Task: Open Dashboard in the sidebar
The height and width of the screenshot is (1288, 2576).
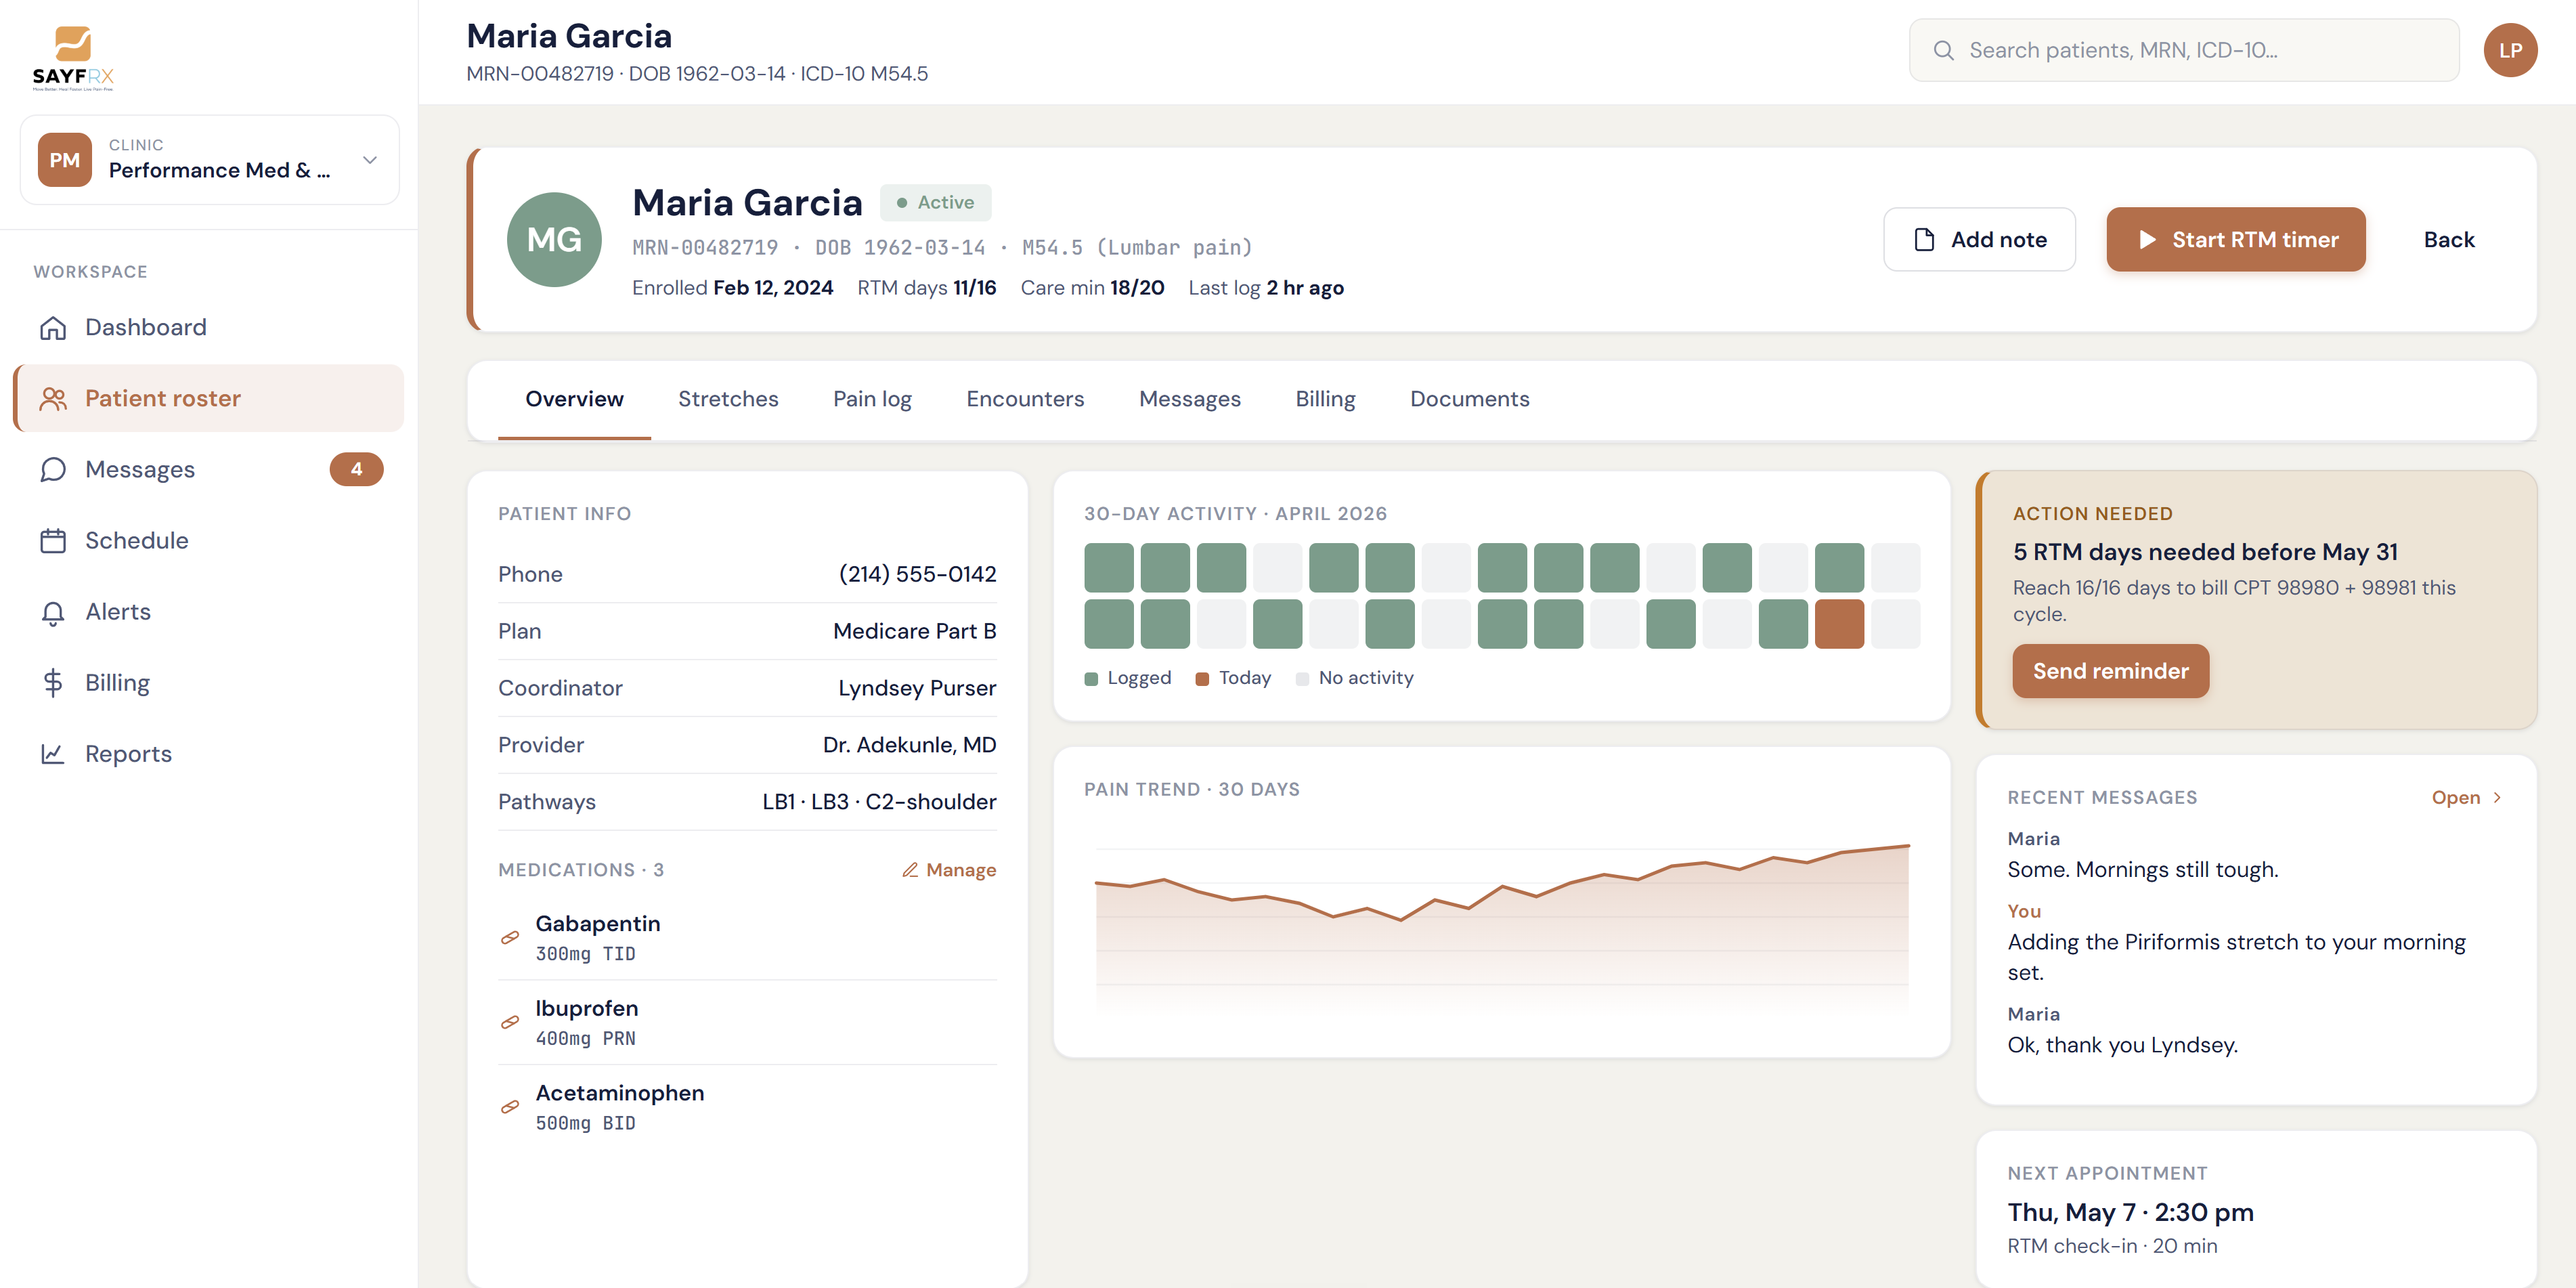Action: (209, 328)
